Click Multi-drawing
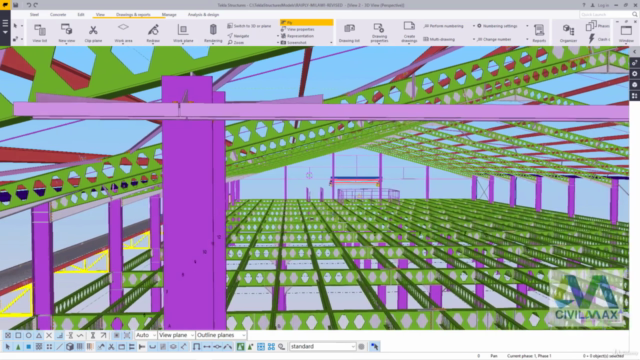Screen dimensions: 640x360 tap(439, 39)
